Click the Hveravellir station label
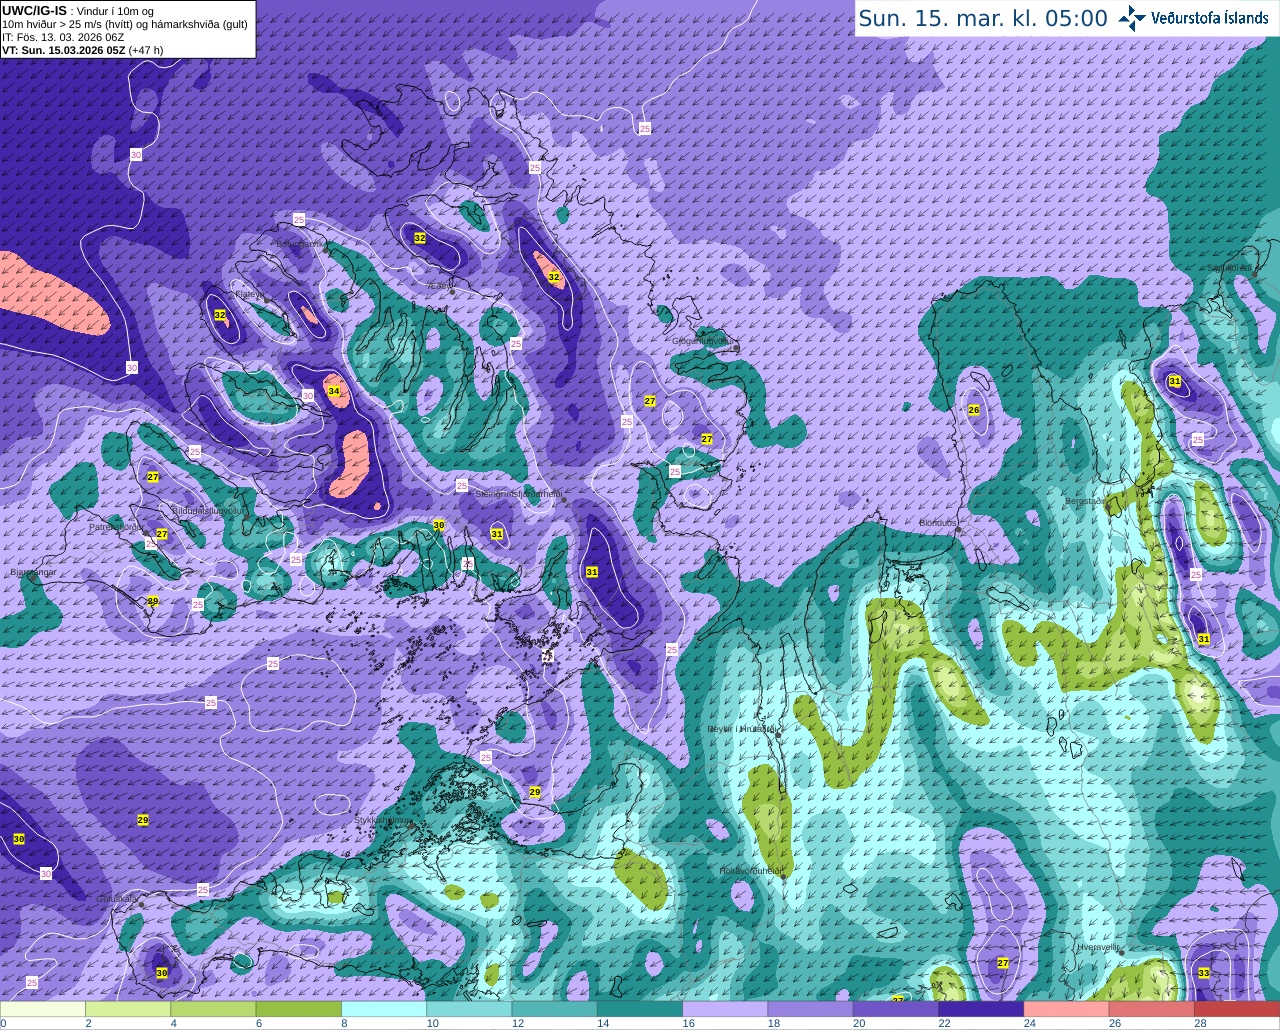1280x1030 pixels. (1100, 946)
